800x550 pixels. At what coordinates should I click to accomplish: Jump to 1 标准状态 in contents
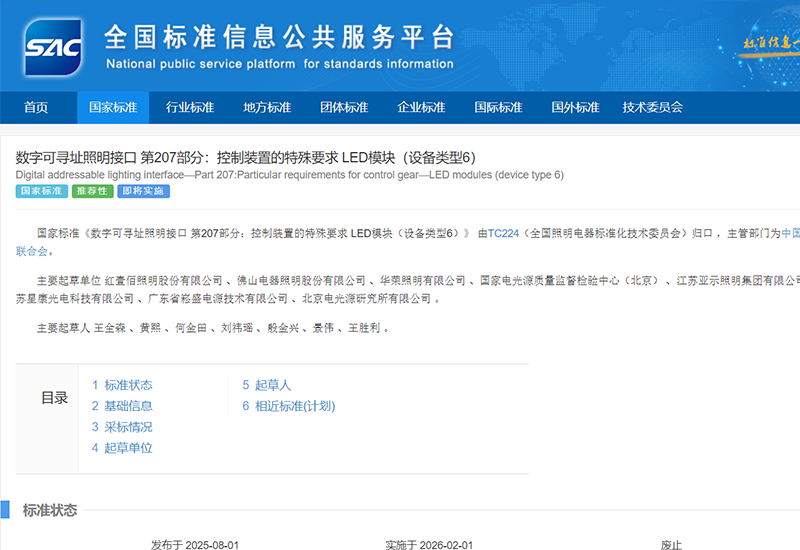tap(123, 385)
